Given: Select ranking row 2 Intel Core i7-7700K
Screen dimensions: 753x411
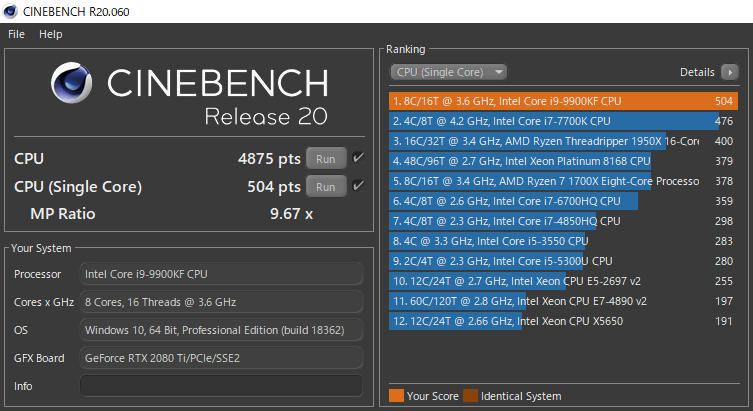Looking at the screenshot, I should tap(563, 121).
